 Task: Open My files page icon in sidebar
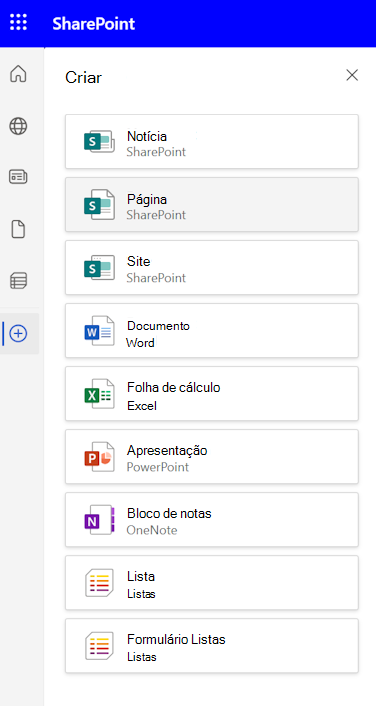coord(18,230)
